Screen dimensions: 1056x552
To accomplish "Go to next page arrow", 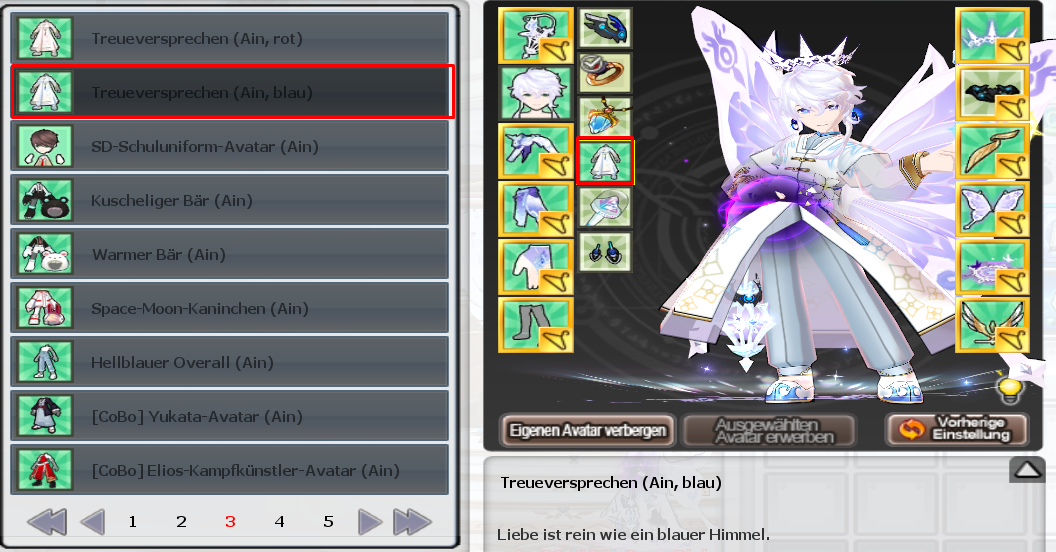I will 369,522.
